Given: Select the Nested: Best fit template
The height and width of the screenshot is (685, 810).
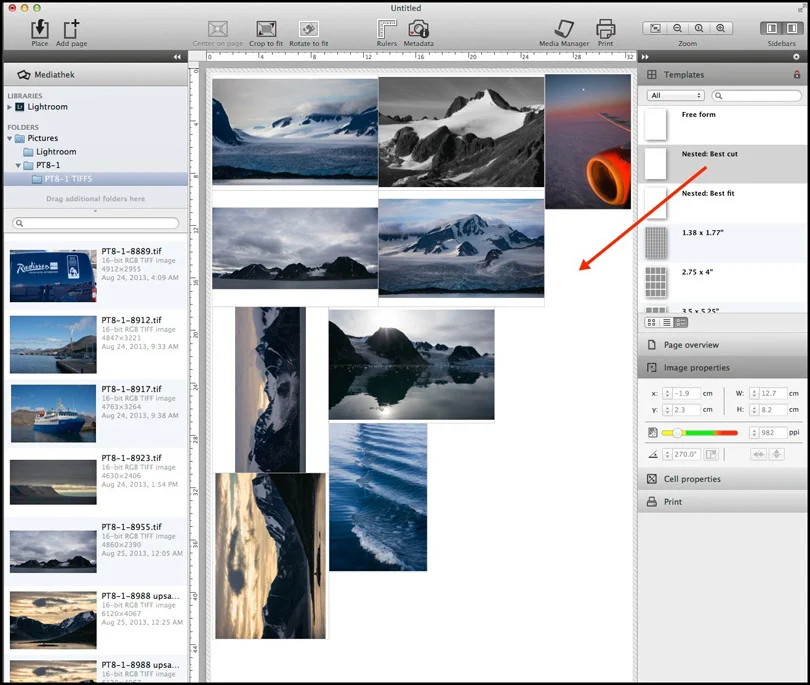Looking at the screenshot, I should 722,204.
